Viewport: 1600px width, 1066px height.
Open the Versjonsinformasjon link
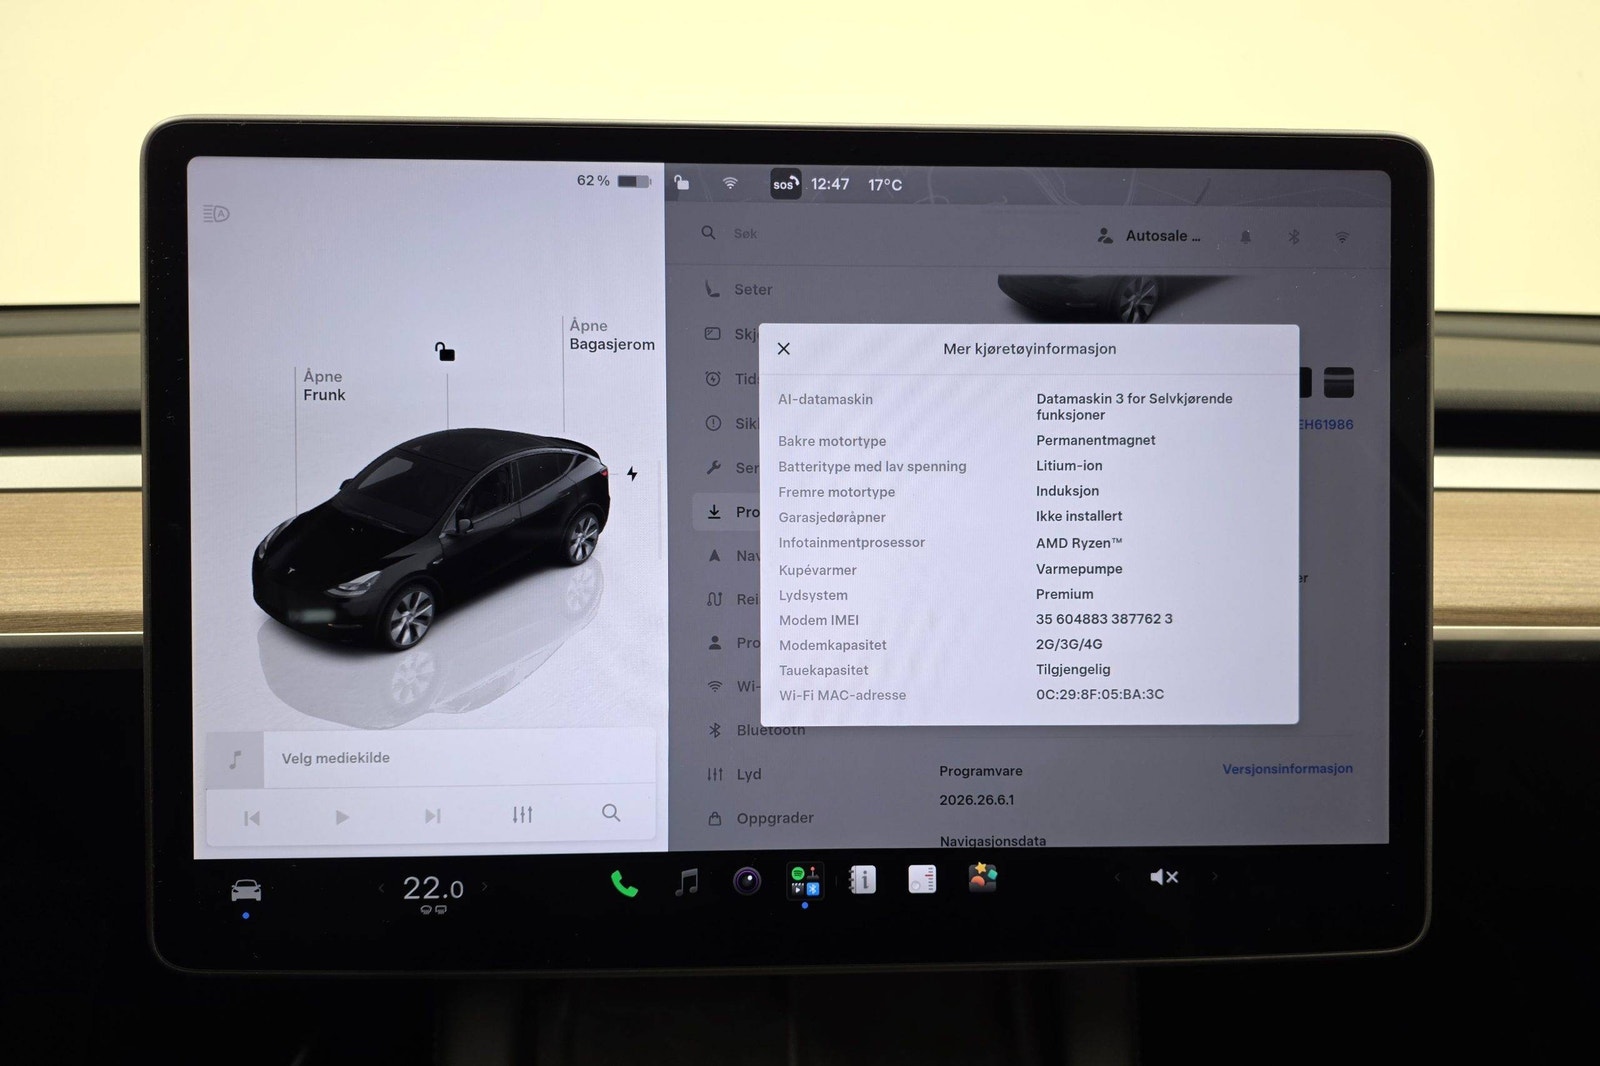1287,769
